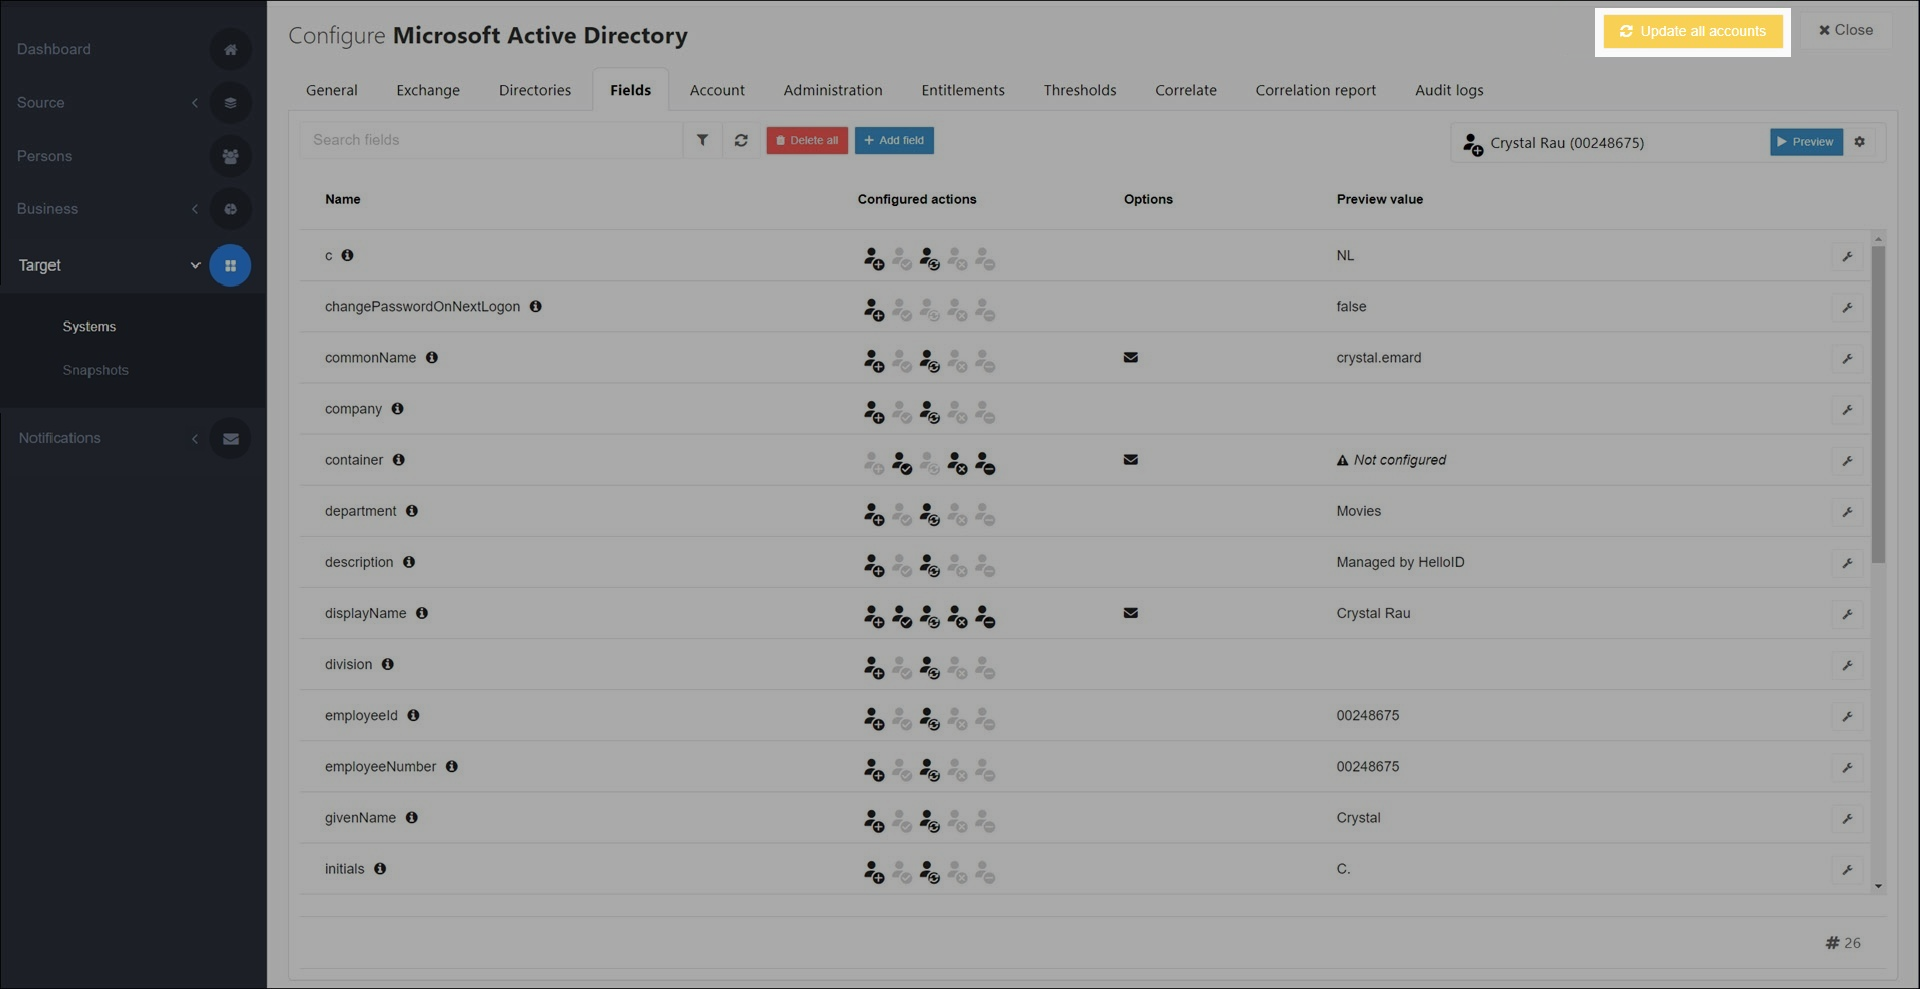Edit the givenName field wrench
The width and height of the screenshot is (1920, 989).
(1847, 818)
